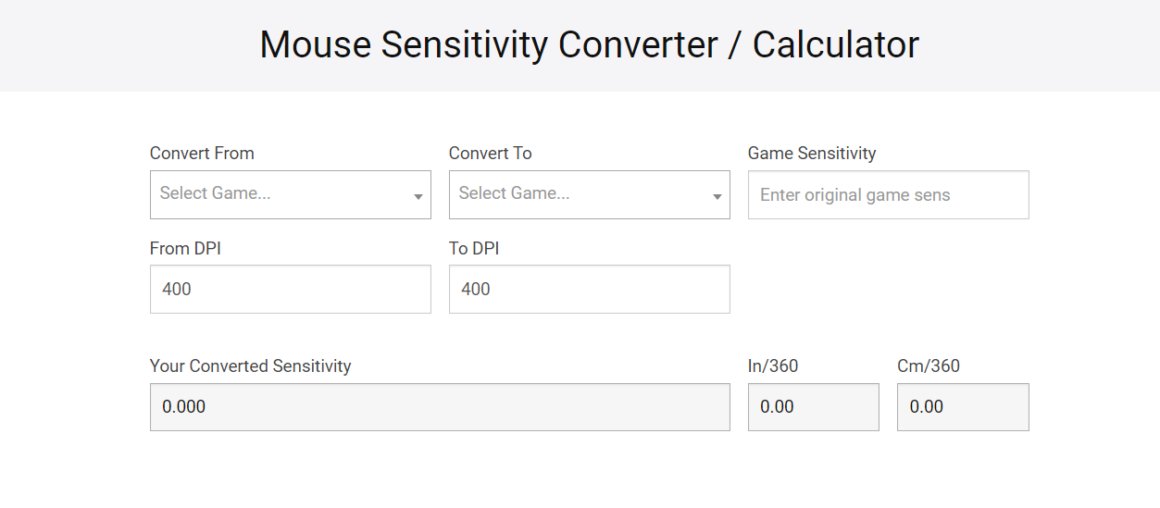Click the In/360 result field

pyautogui.click(x=813, y=407)
